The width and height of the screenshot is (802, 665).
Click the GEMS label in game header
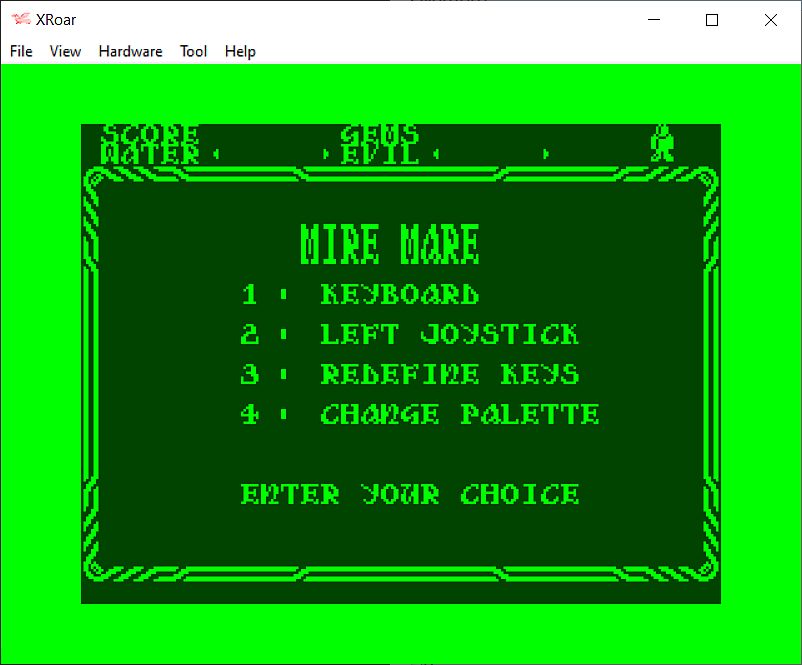pyautogui.click(x=380, y=133)
